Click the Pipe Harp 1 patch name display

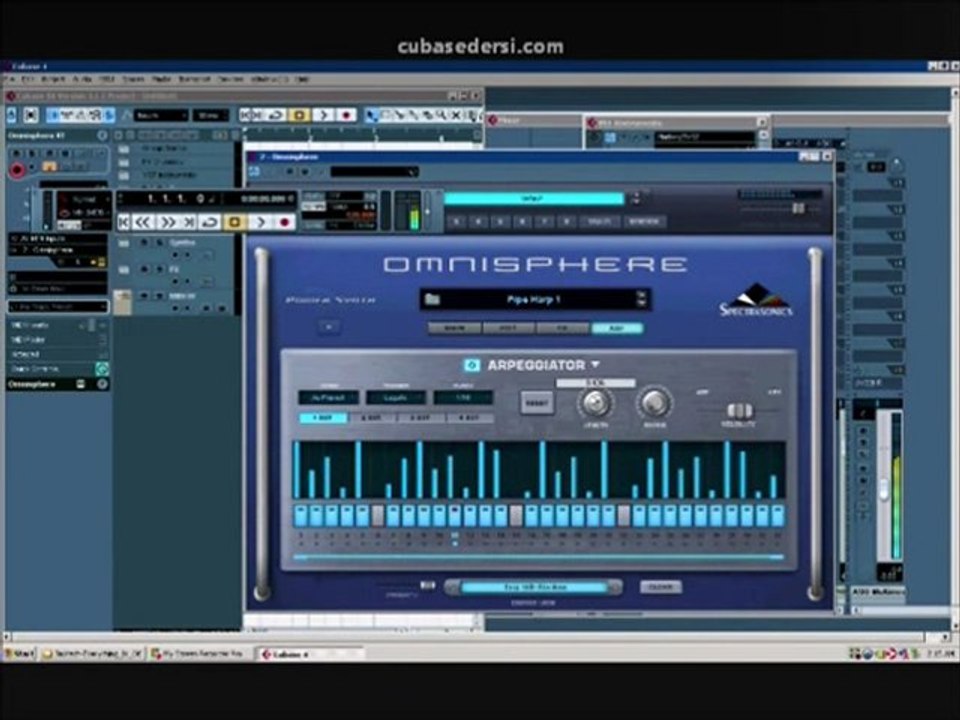(x=534, y=299)
